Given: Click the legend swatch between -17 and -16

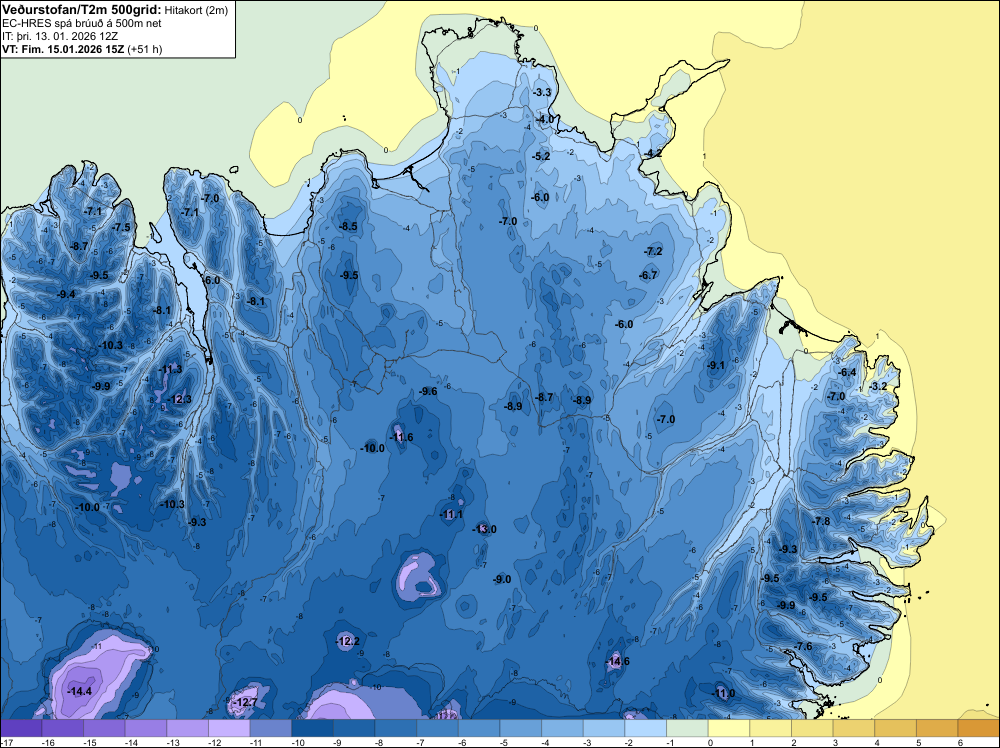Looking at the screenshot, I should point(21,728).
